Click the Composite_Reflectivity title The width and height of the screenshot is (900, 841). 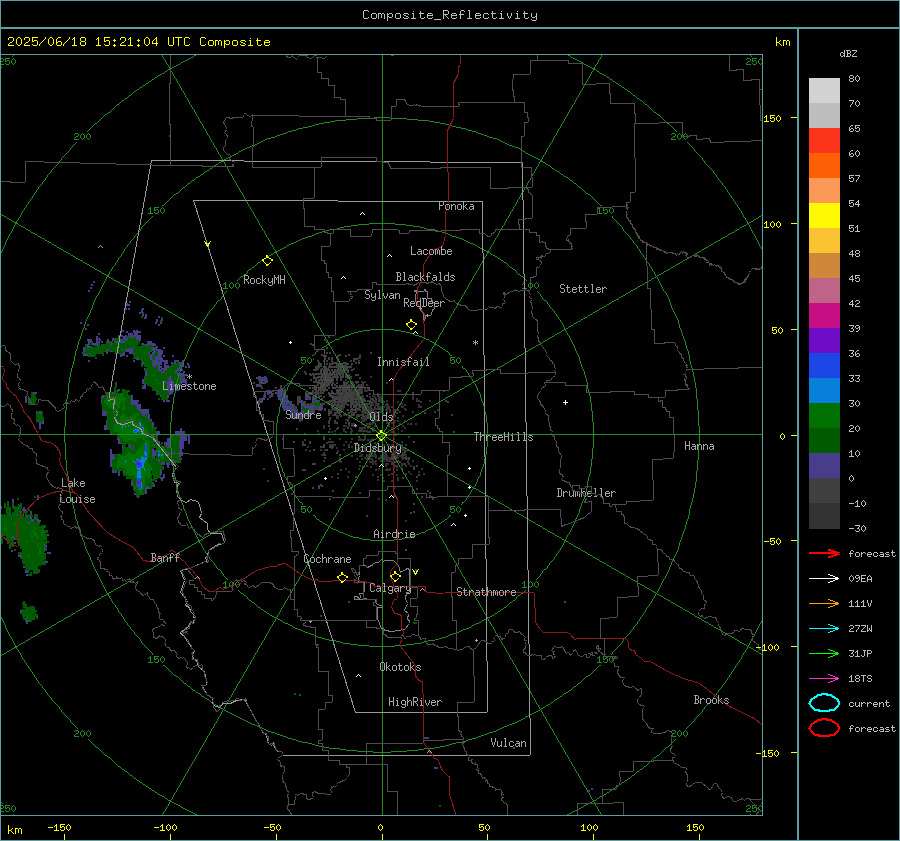[x=450, y=15]
